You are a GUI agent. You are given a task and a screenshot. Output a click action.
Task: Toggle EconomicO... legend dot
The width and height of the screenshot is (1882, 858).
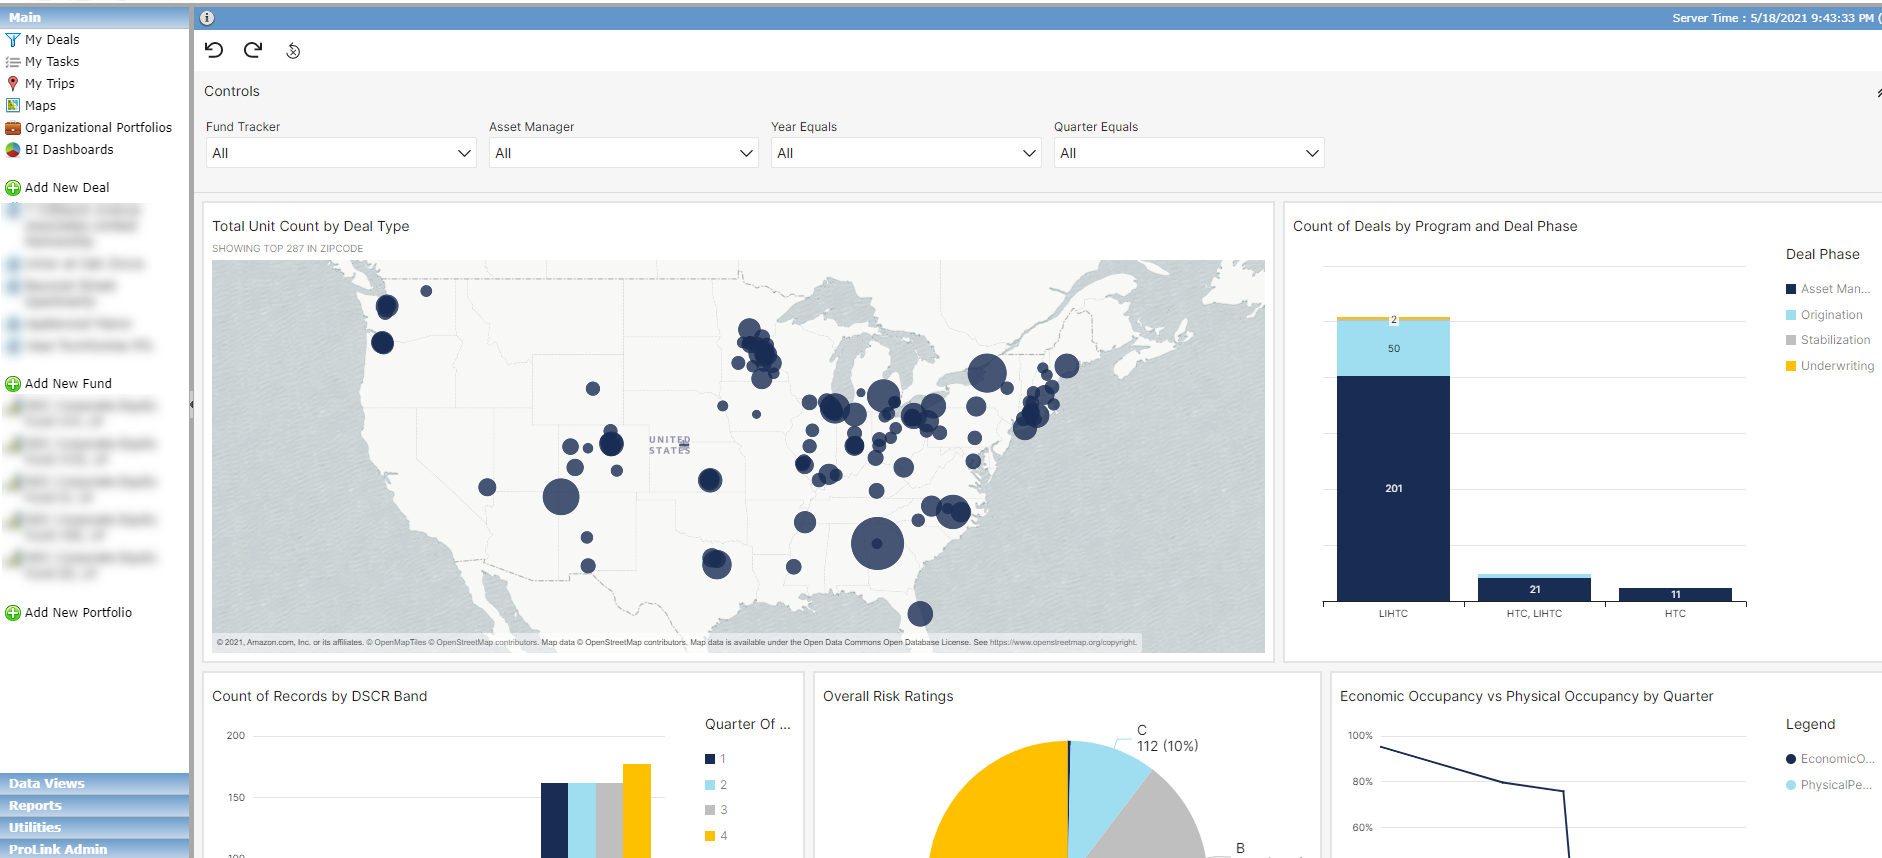(x=1791, y=759)
